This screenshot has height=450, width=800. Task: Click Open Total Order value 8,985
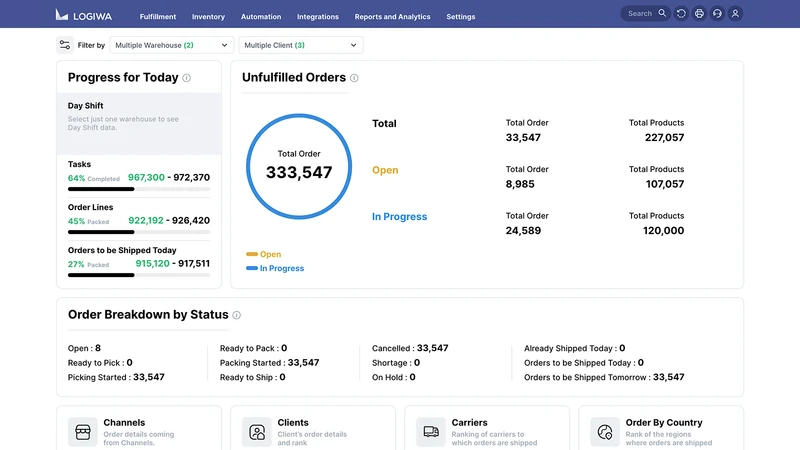(520, 184)
